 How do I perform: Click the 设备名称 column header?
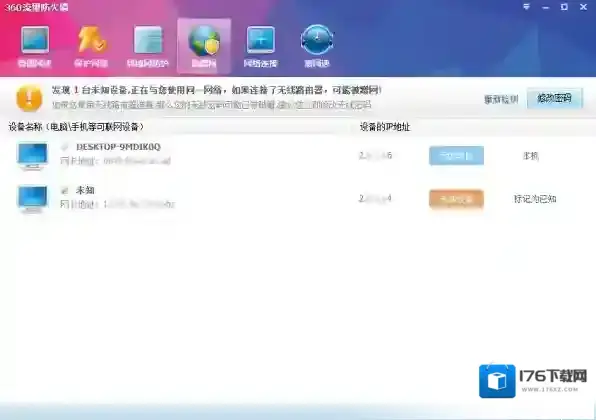[x=76, y=127]
